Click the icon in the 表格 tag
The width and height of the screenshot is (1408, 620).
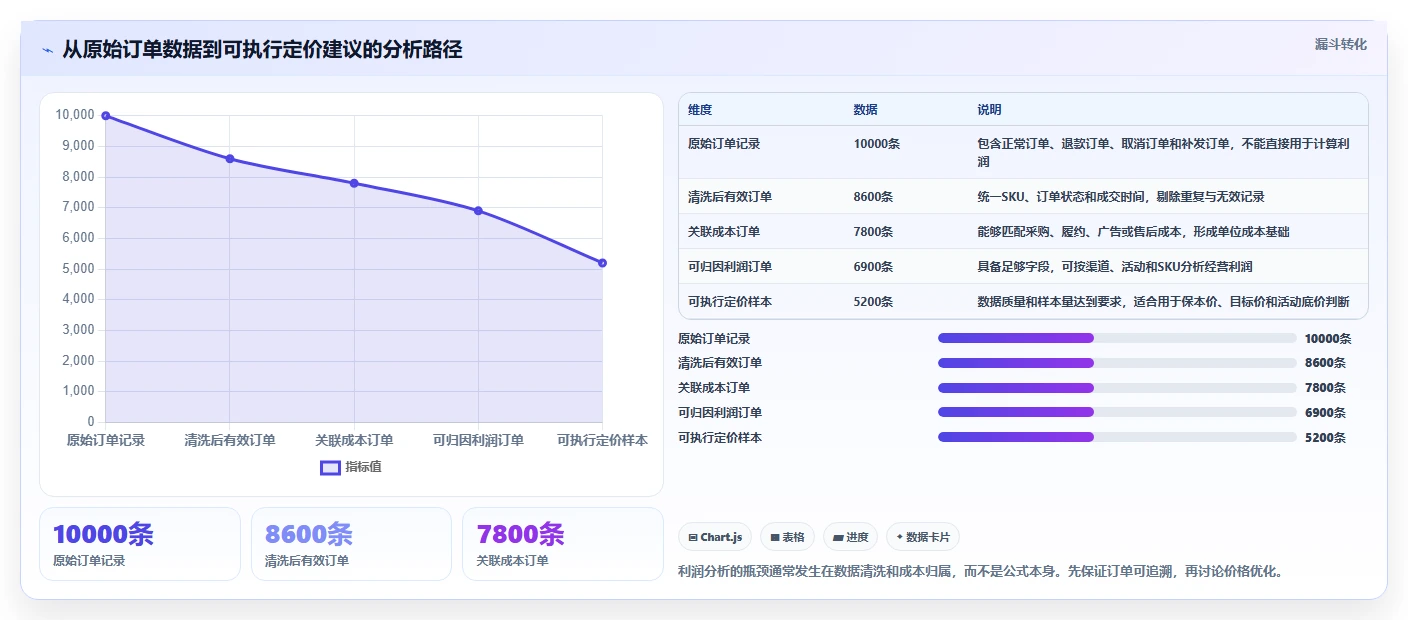click(775, 538)
